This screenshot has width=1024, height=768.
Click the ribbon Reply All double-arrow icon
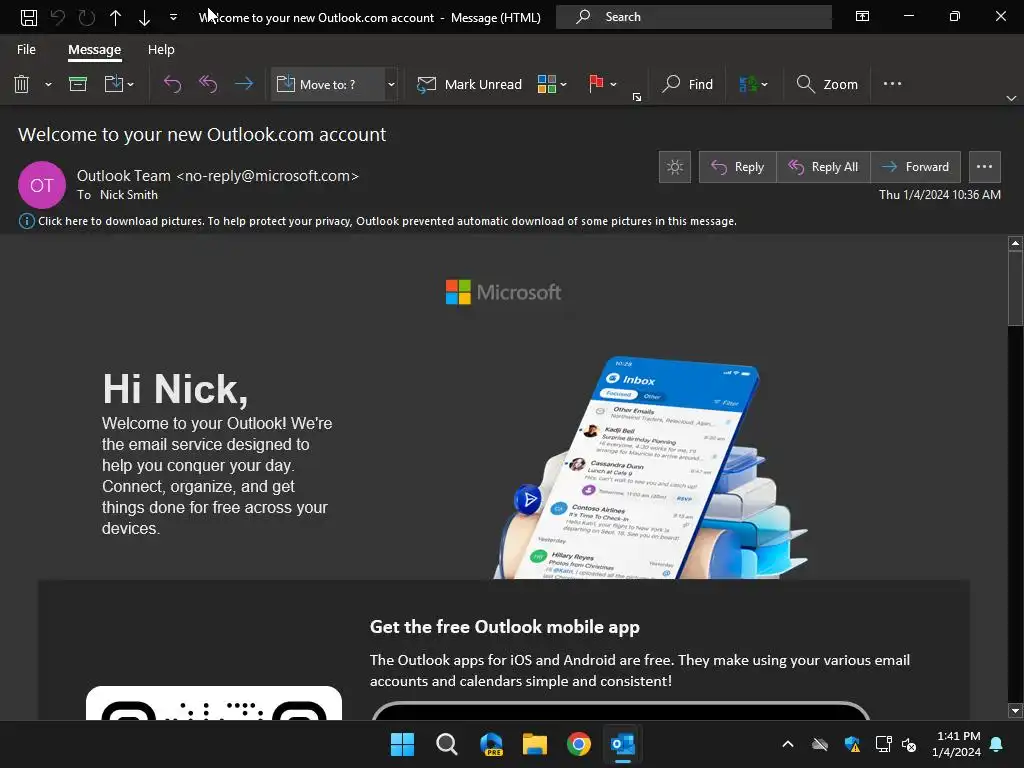pyautogui.click(x=208, y=84)
